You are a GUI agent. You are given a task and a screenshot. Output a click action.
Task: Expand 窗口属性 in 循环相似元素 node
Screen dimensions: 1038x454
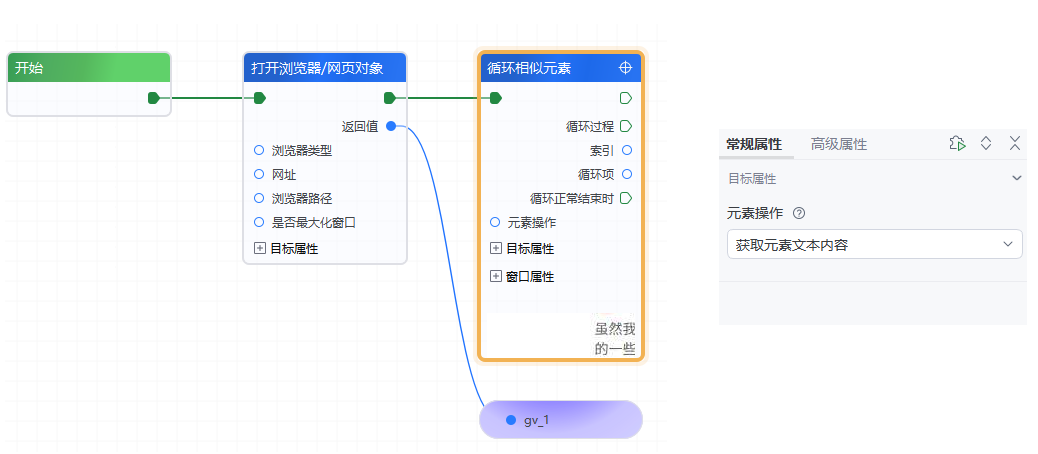coord(496,276)
